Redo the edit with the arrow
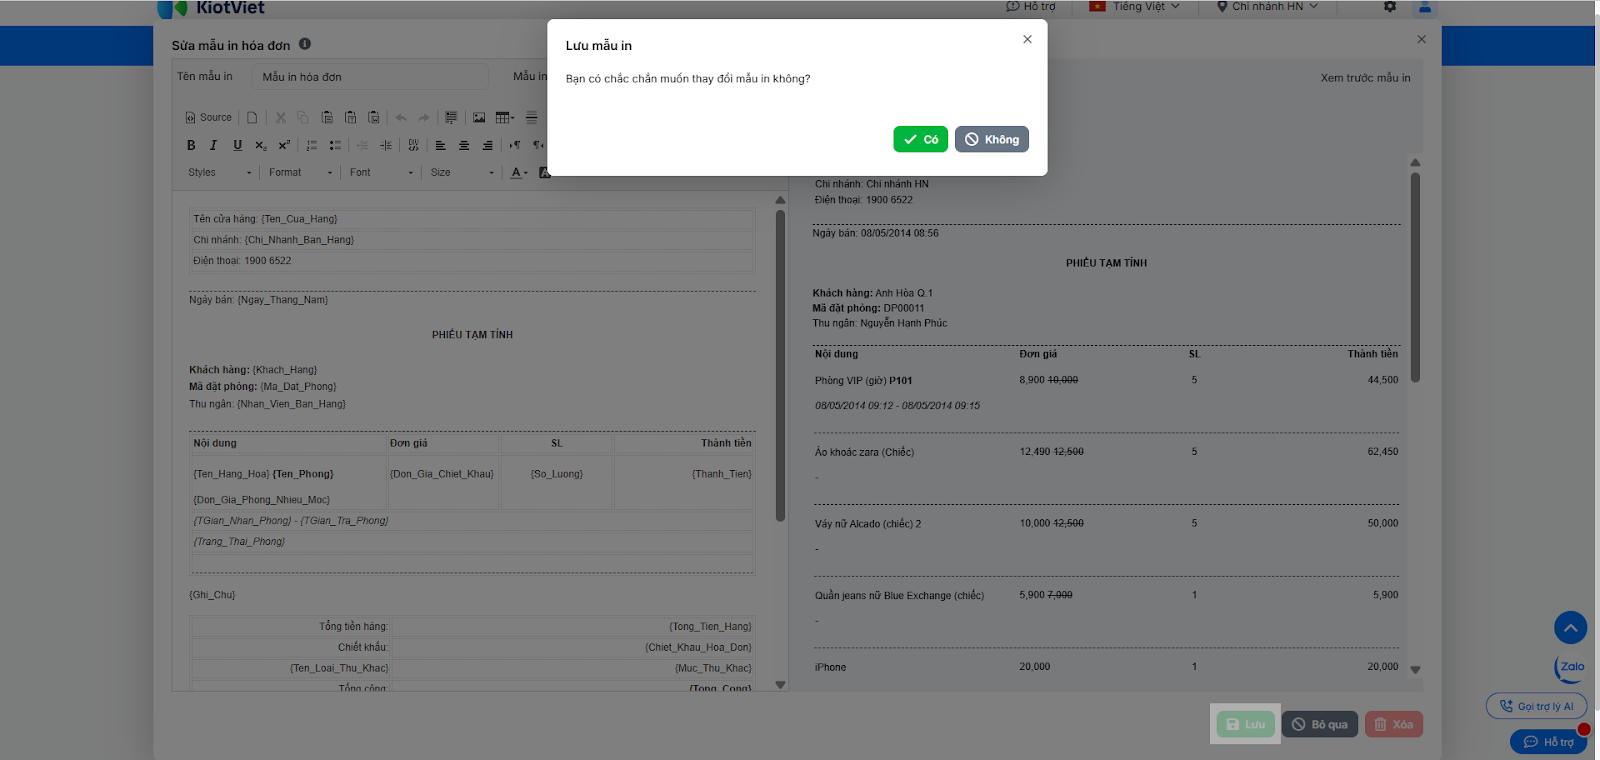Image resolution: width=1600 pixels, height=760 pixels. coord(424,117)
